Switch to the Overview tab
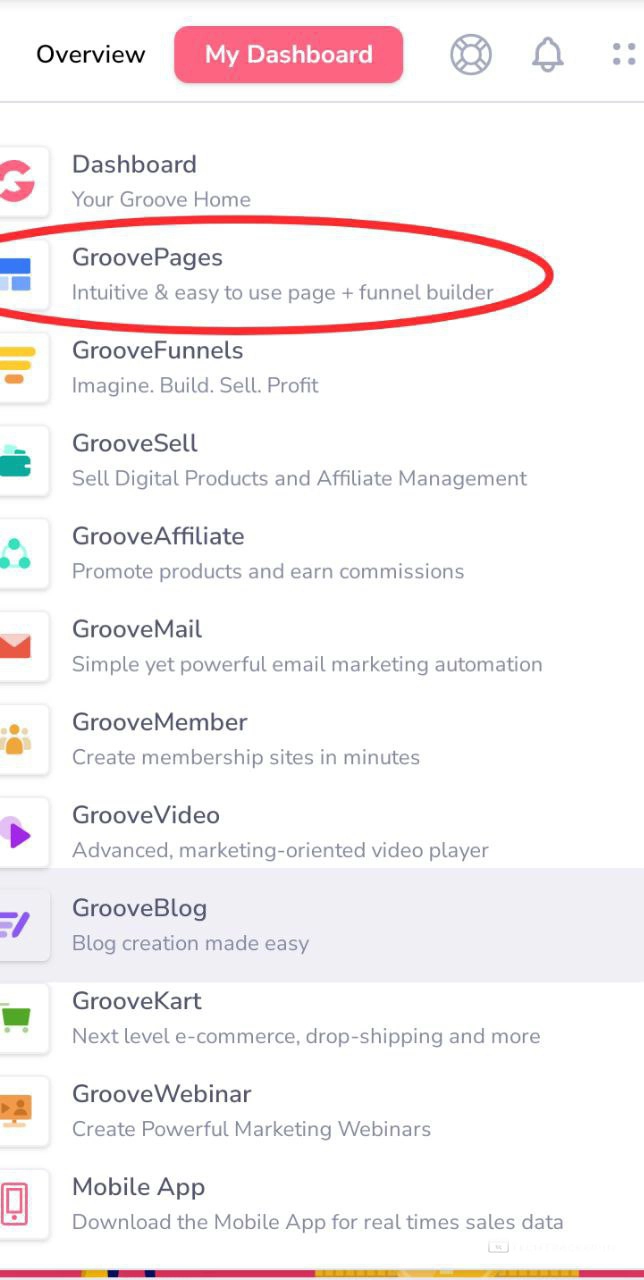Image resolution: width=644 pixels, height=1280 pixels. [91, 55]
